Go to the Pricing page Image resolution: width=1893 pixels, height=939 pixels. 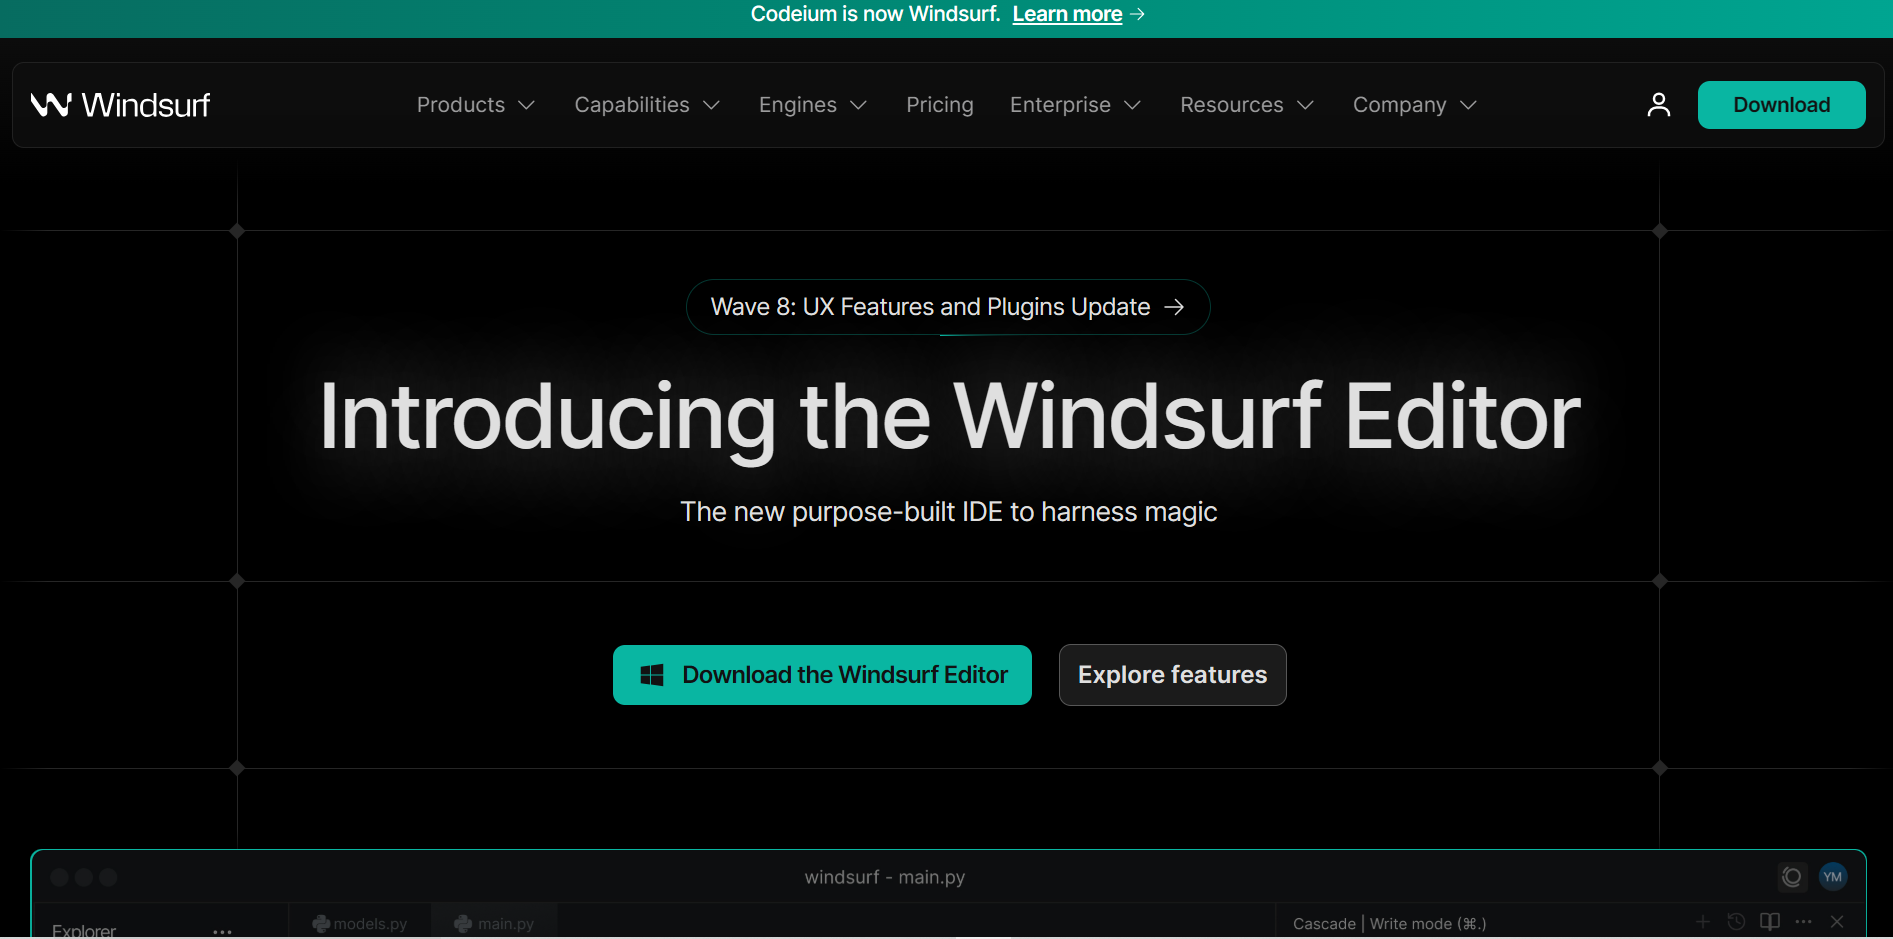(940, 105)
